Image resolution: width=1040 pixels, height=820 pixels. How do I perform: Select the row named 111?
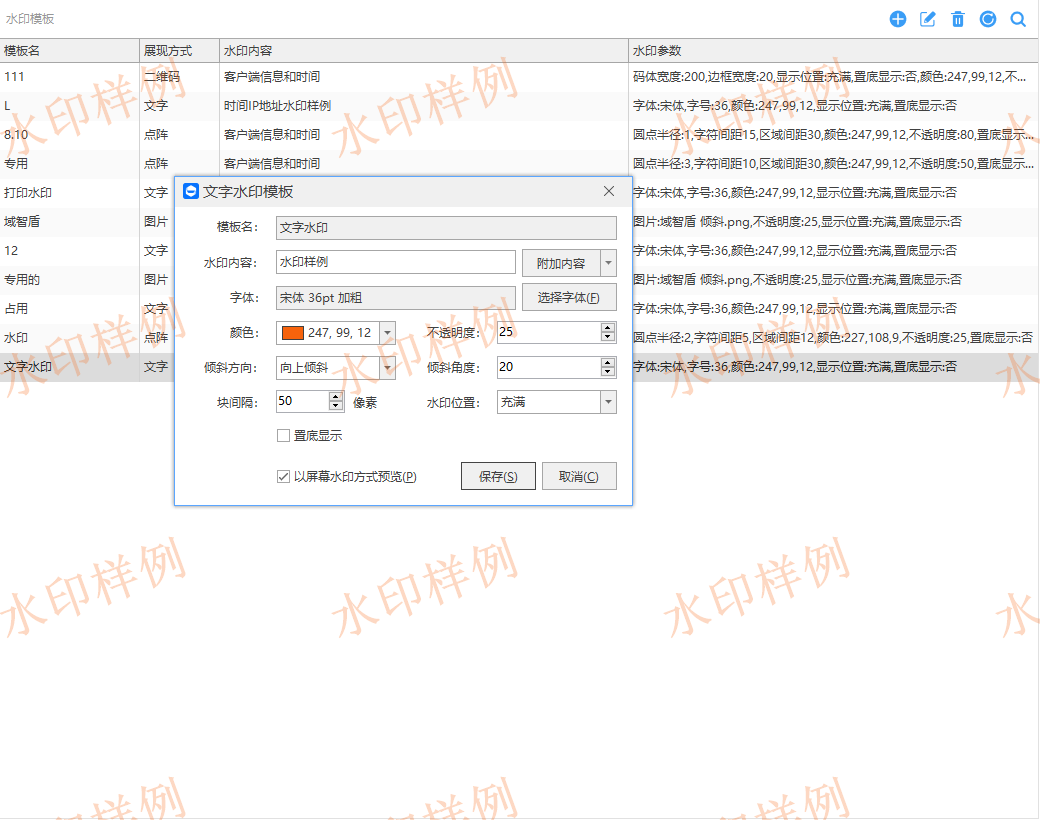[x=519, y=77]
